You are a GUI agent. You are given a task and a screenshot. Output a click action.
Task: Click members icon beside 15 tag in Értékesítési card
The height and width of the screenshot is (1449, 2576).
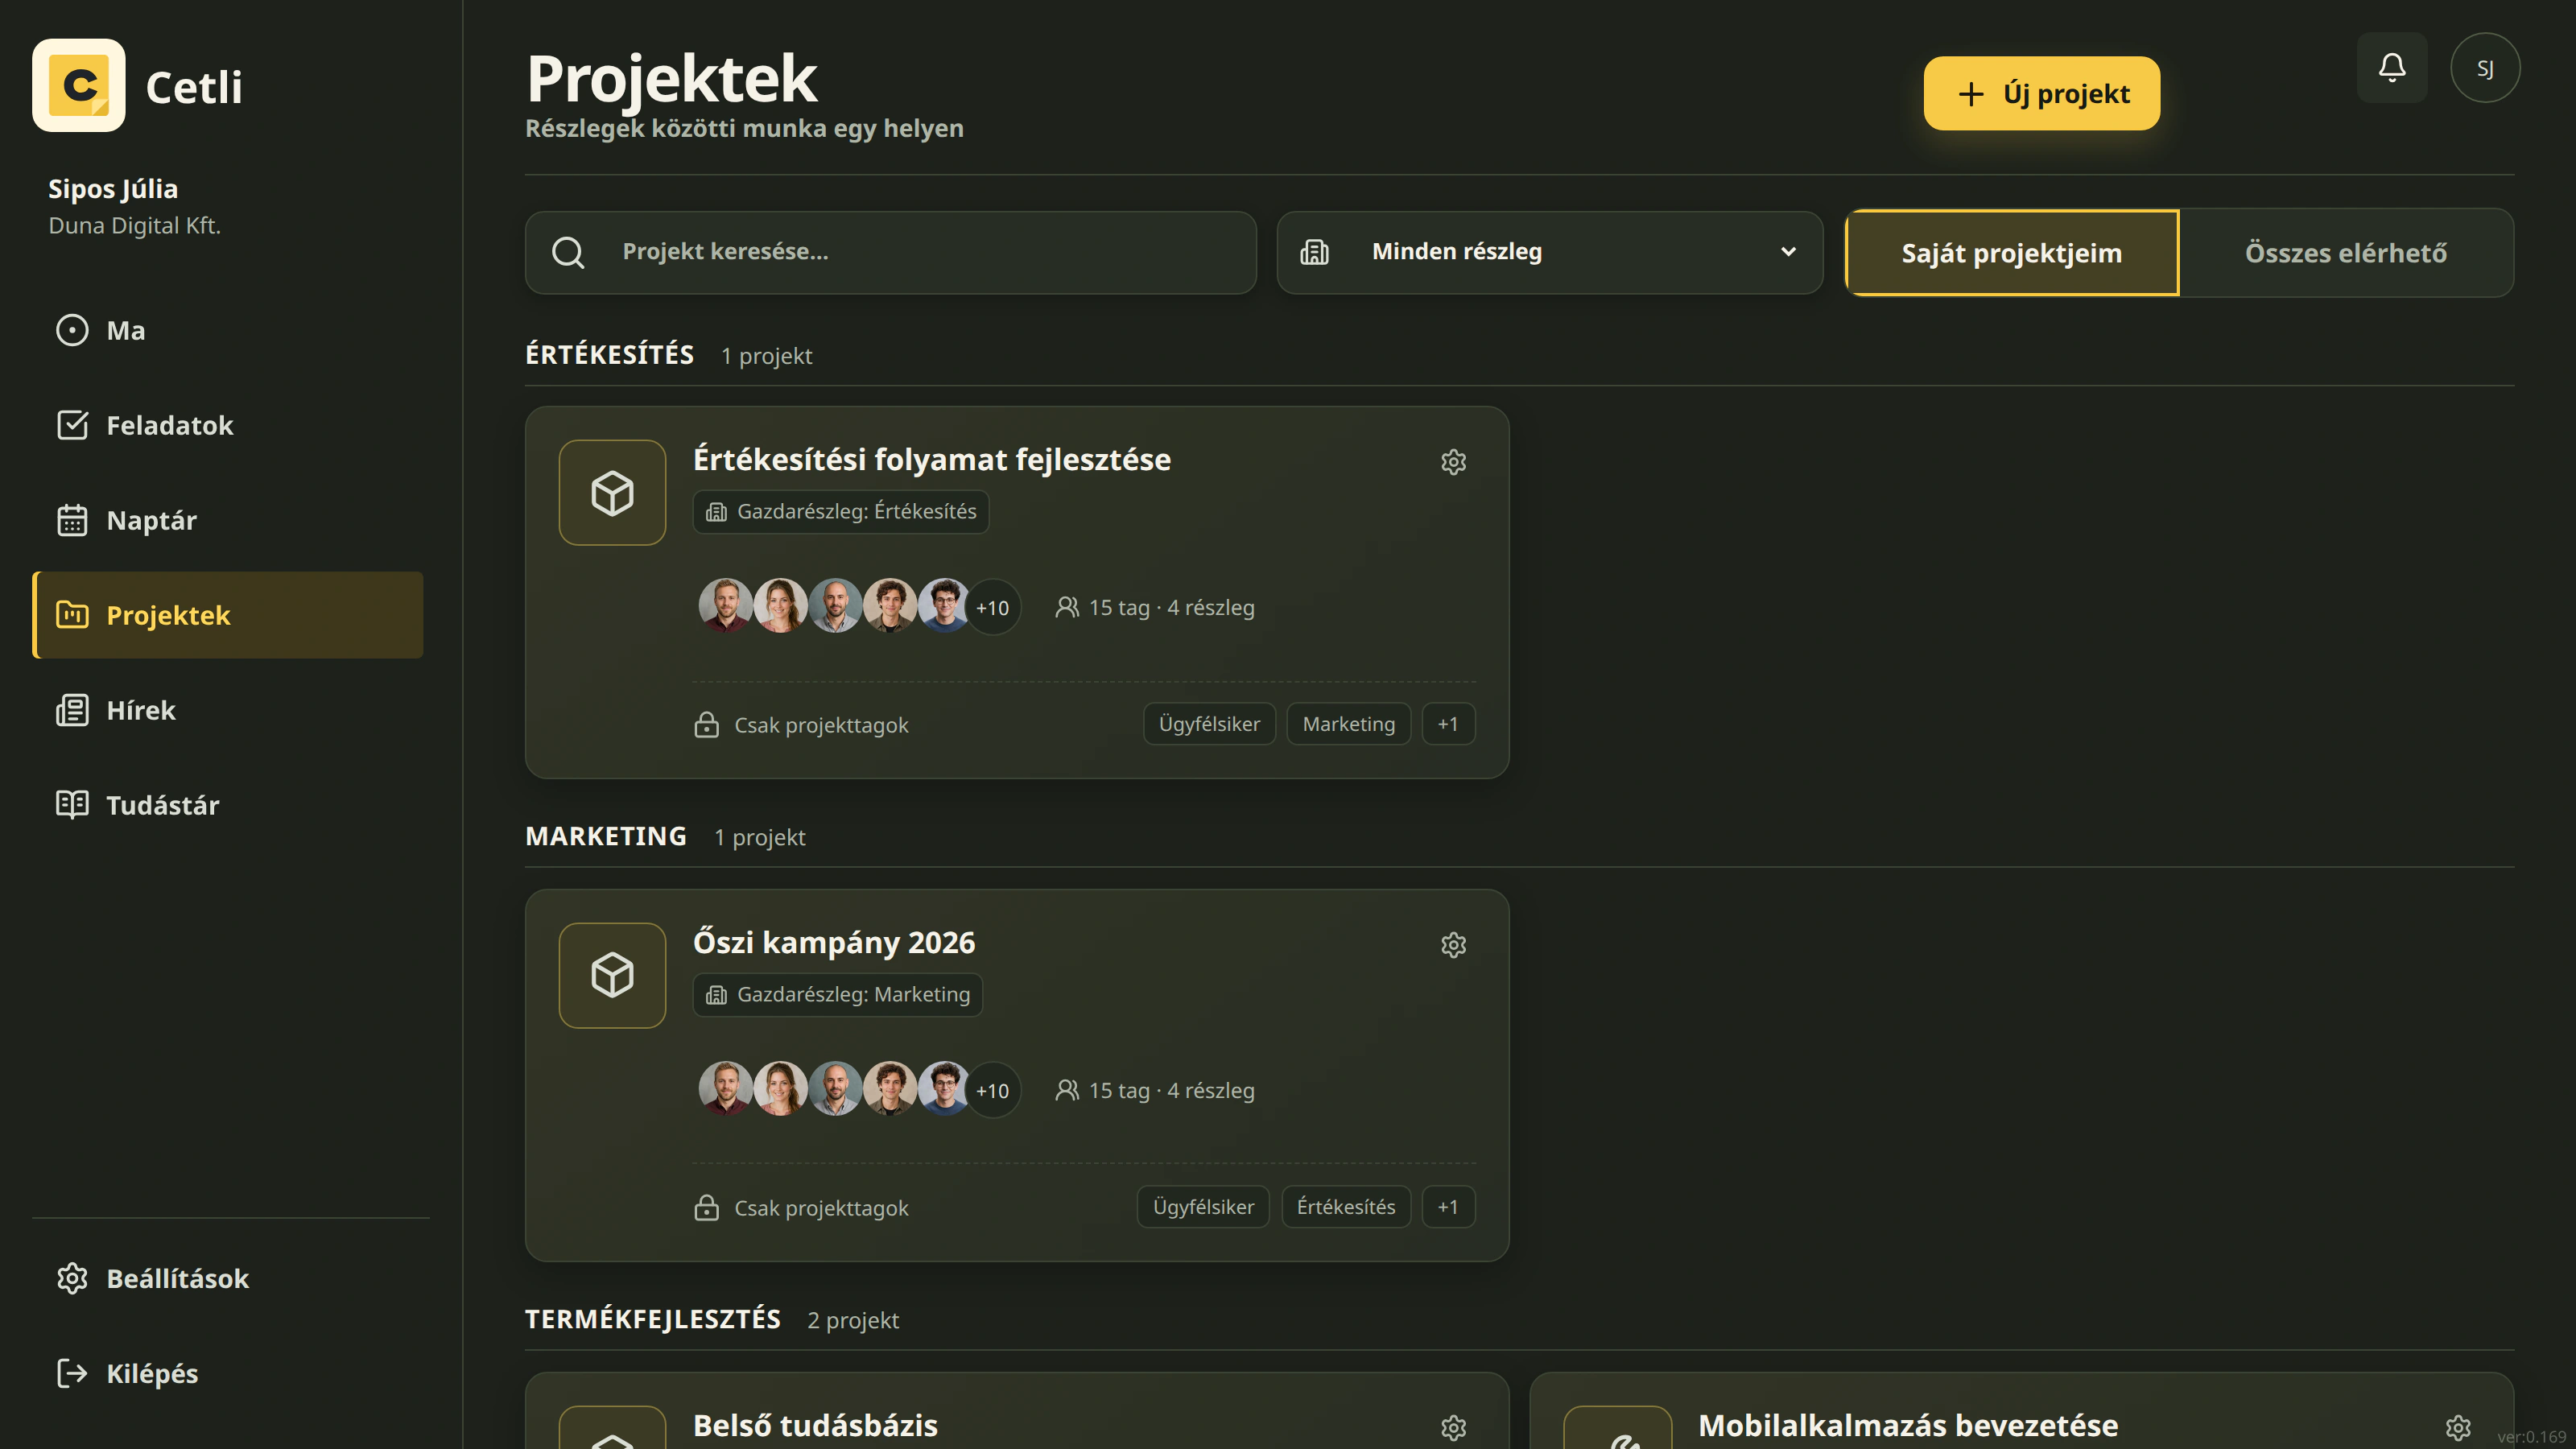point(1067,607)
